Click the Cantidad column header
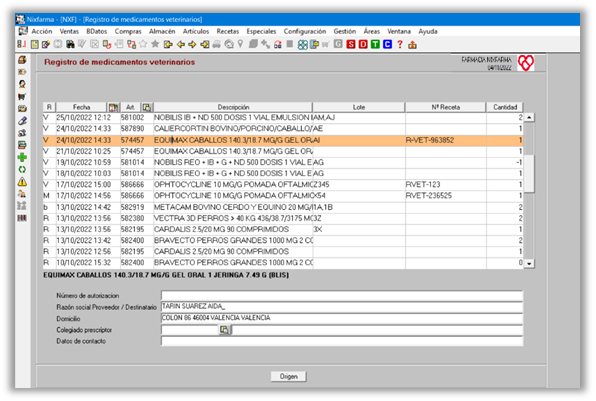596x401 pixels. [505, 107]
